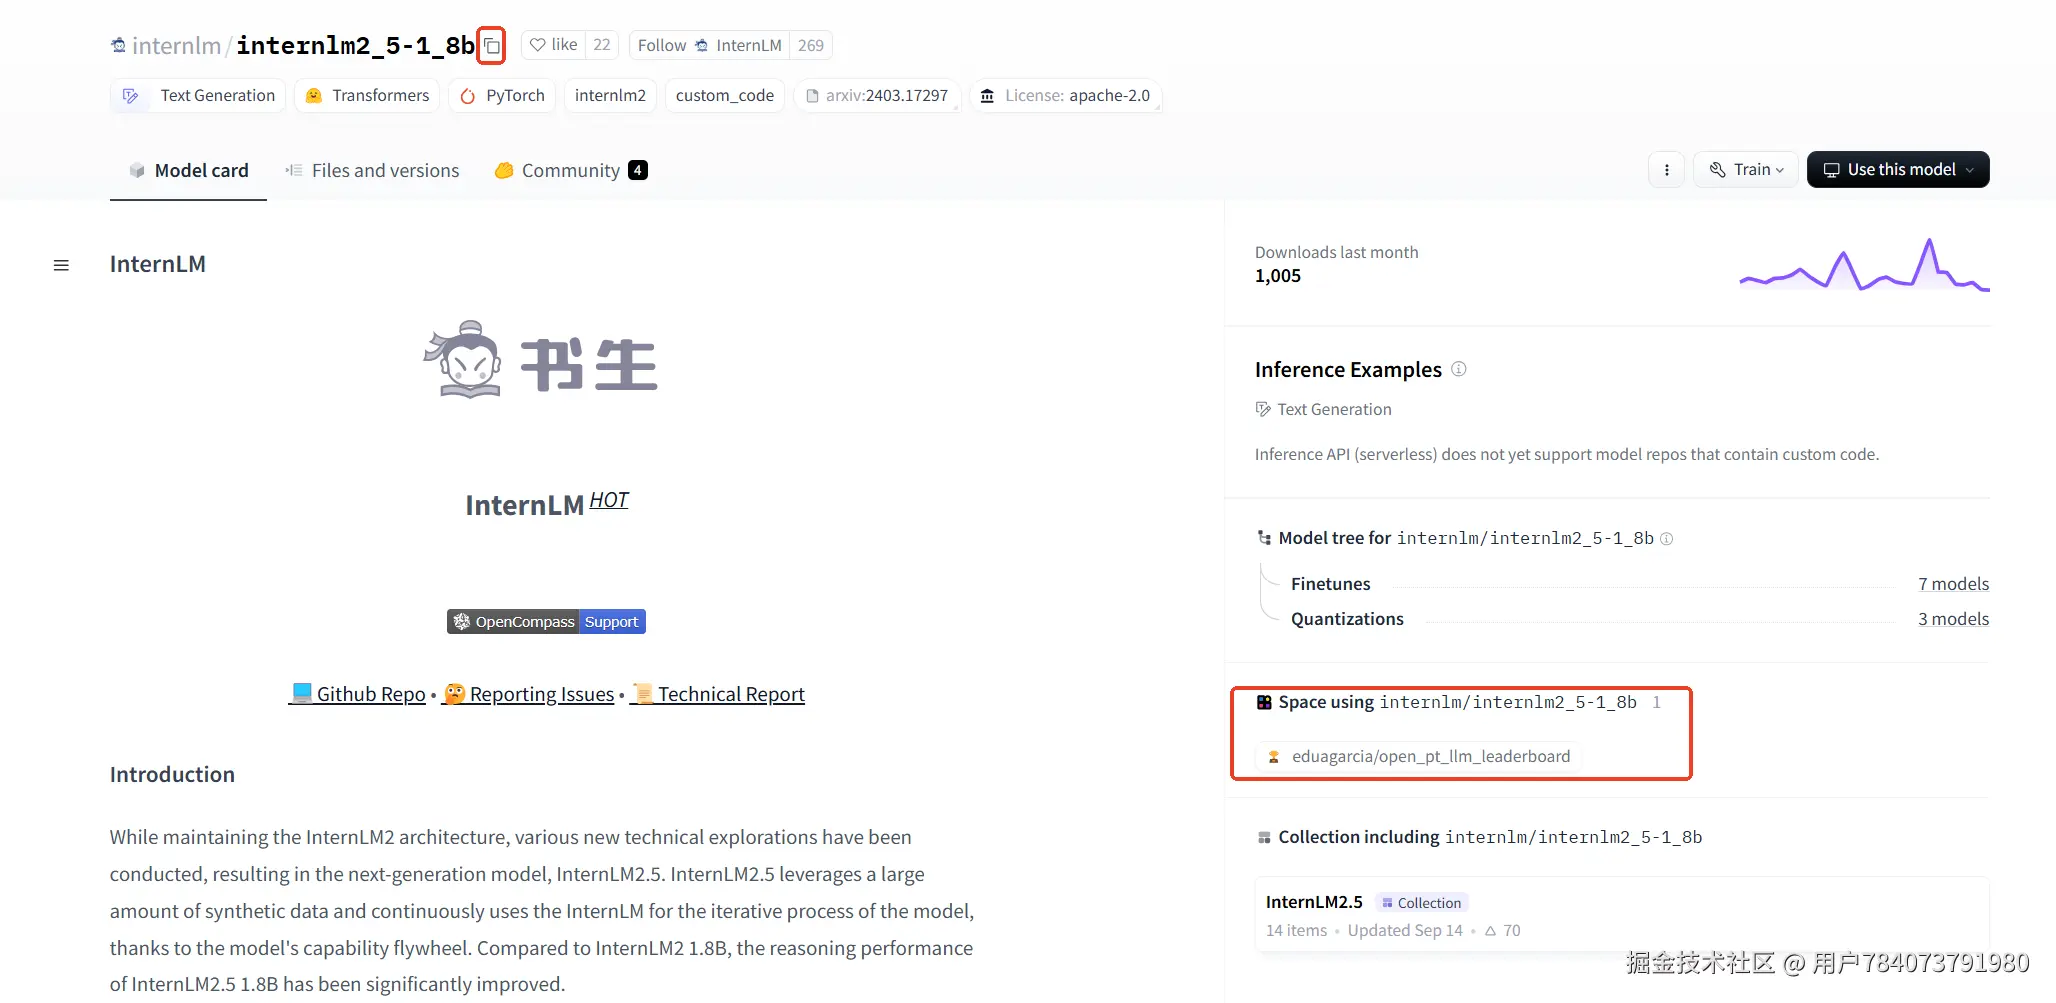This screenshot has width=2056, height=1003.
Task: Switch to the Model card tab
Action: [188, 171]
